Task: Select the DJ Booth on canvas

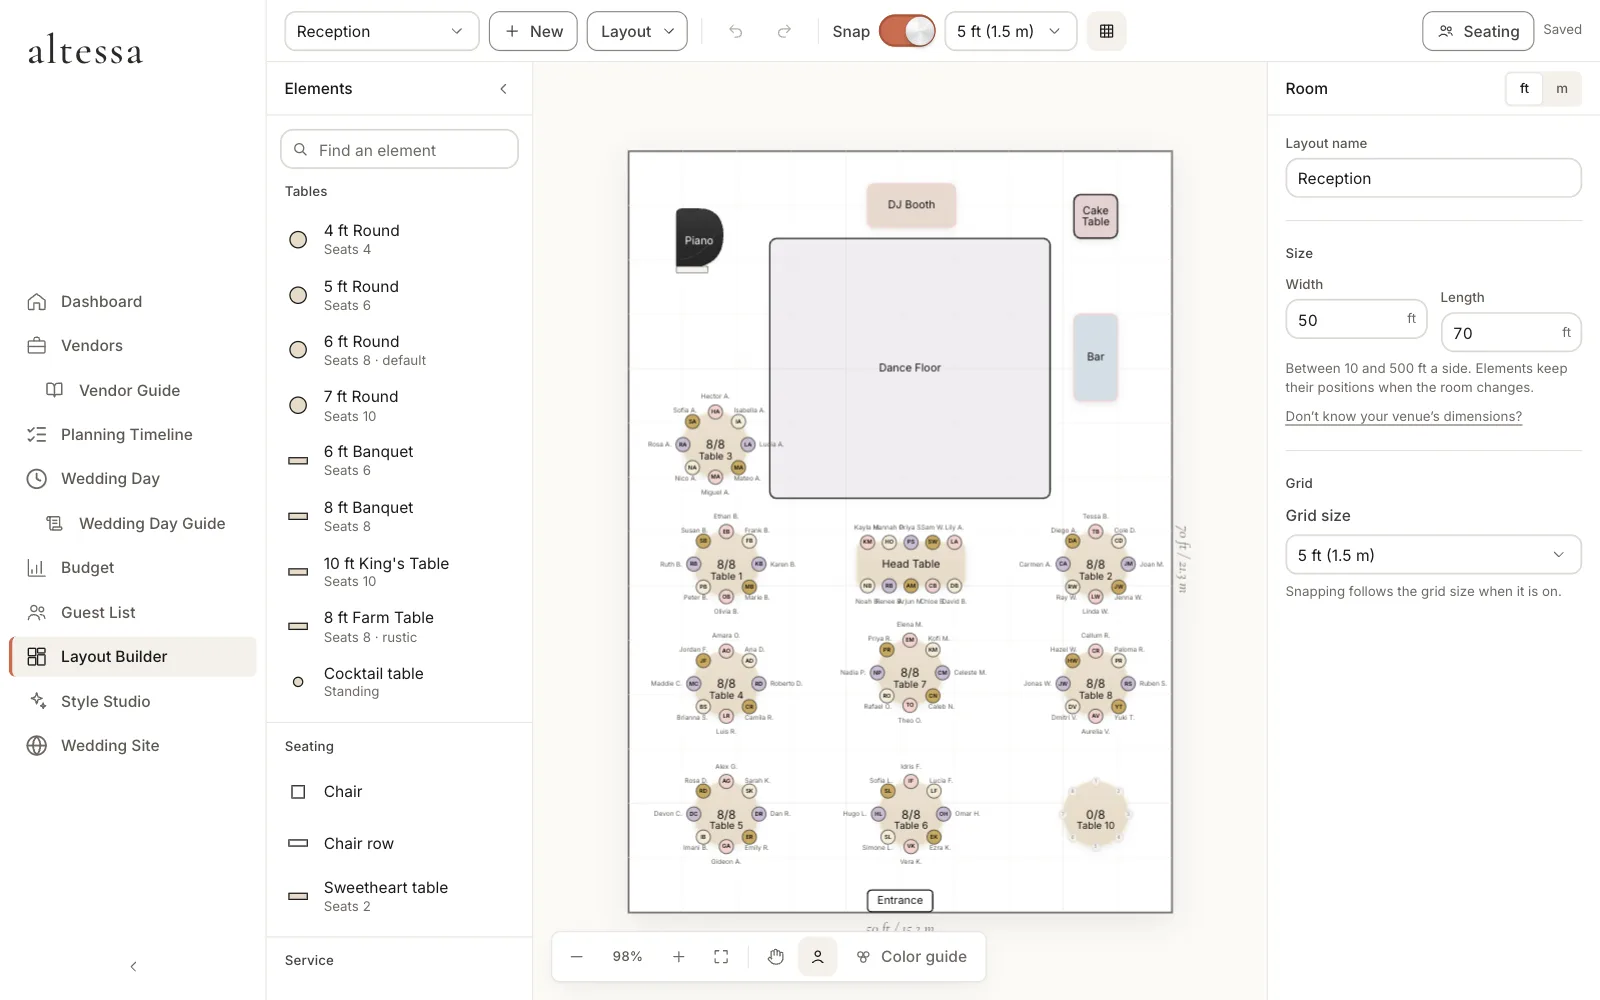Action: pos(911,205)
